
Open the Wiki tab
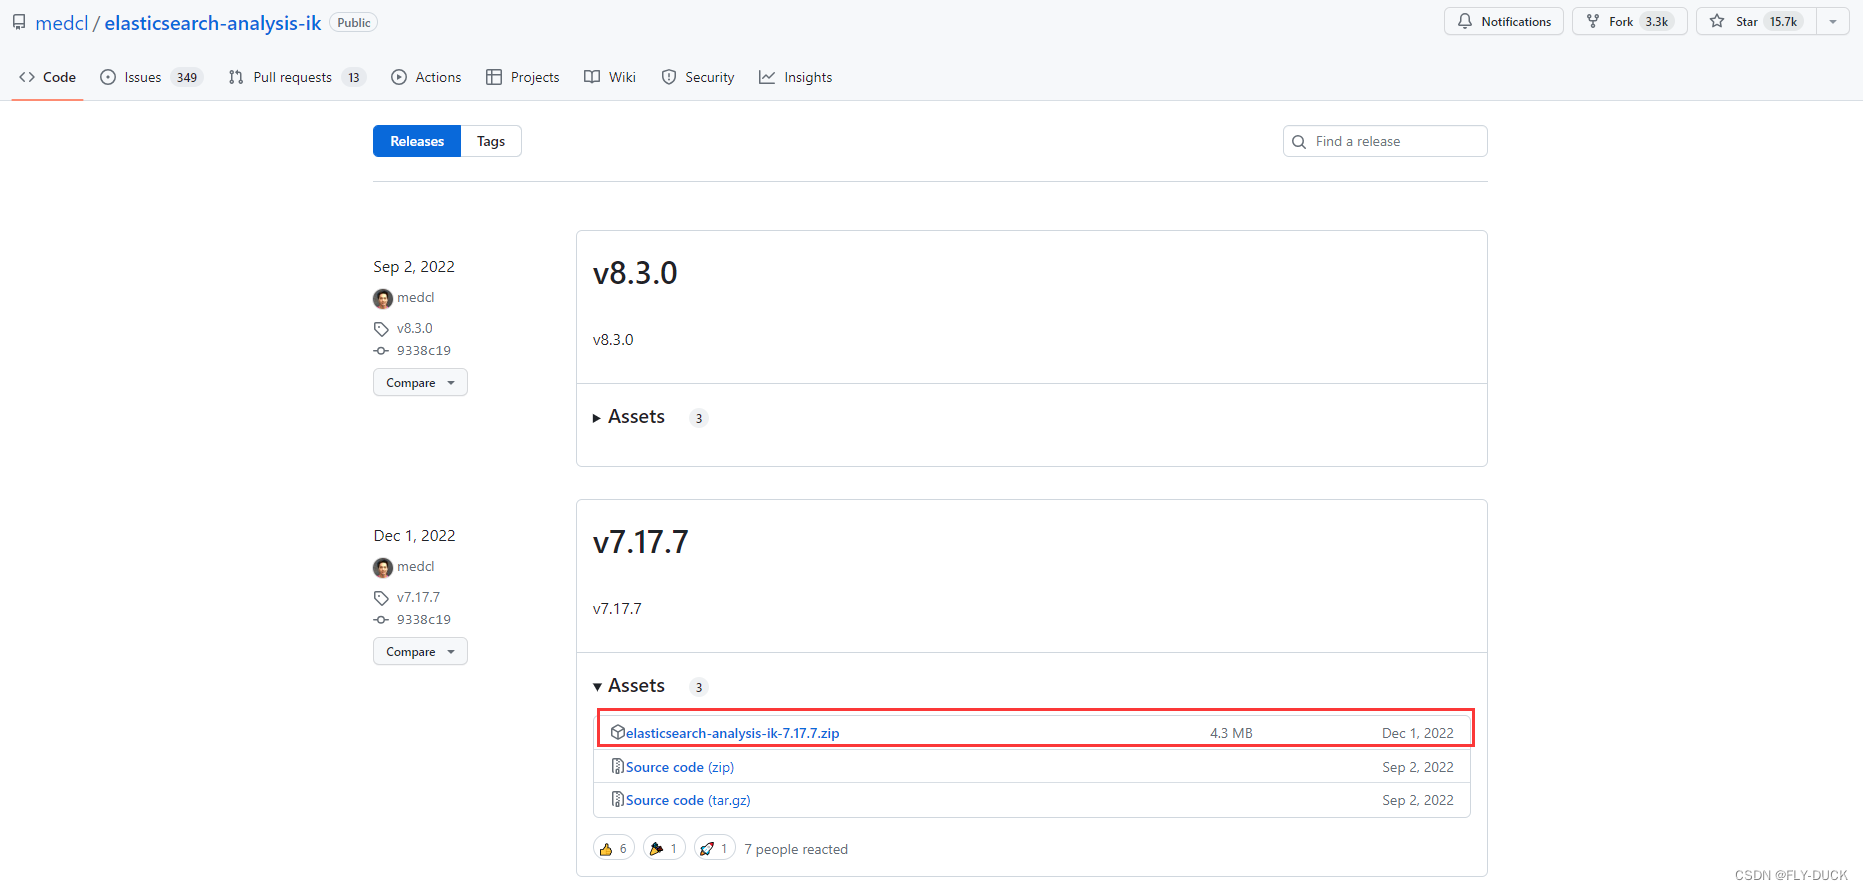click(x=610, y=77)
